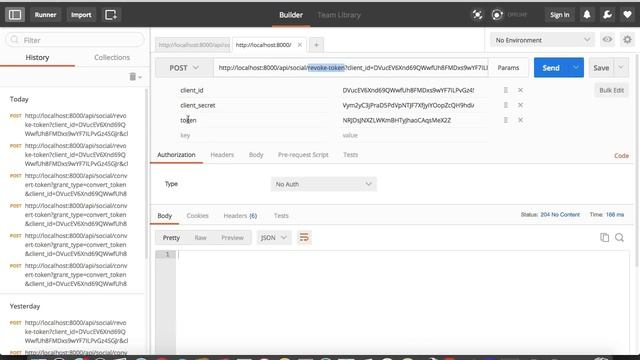640x360 pixels.
Task: Add a new request tab
Action: click(316, 45)
